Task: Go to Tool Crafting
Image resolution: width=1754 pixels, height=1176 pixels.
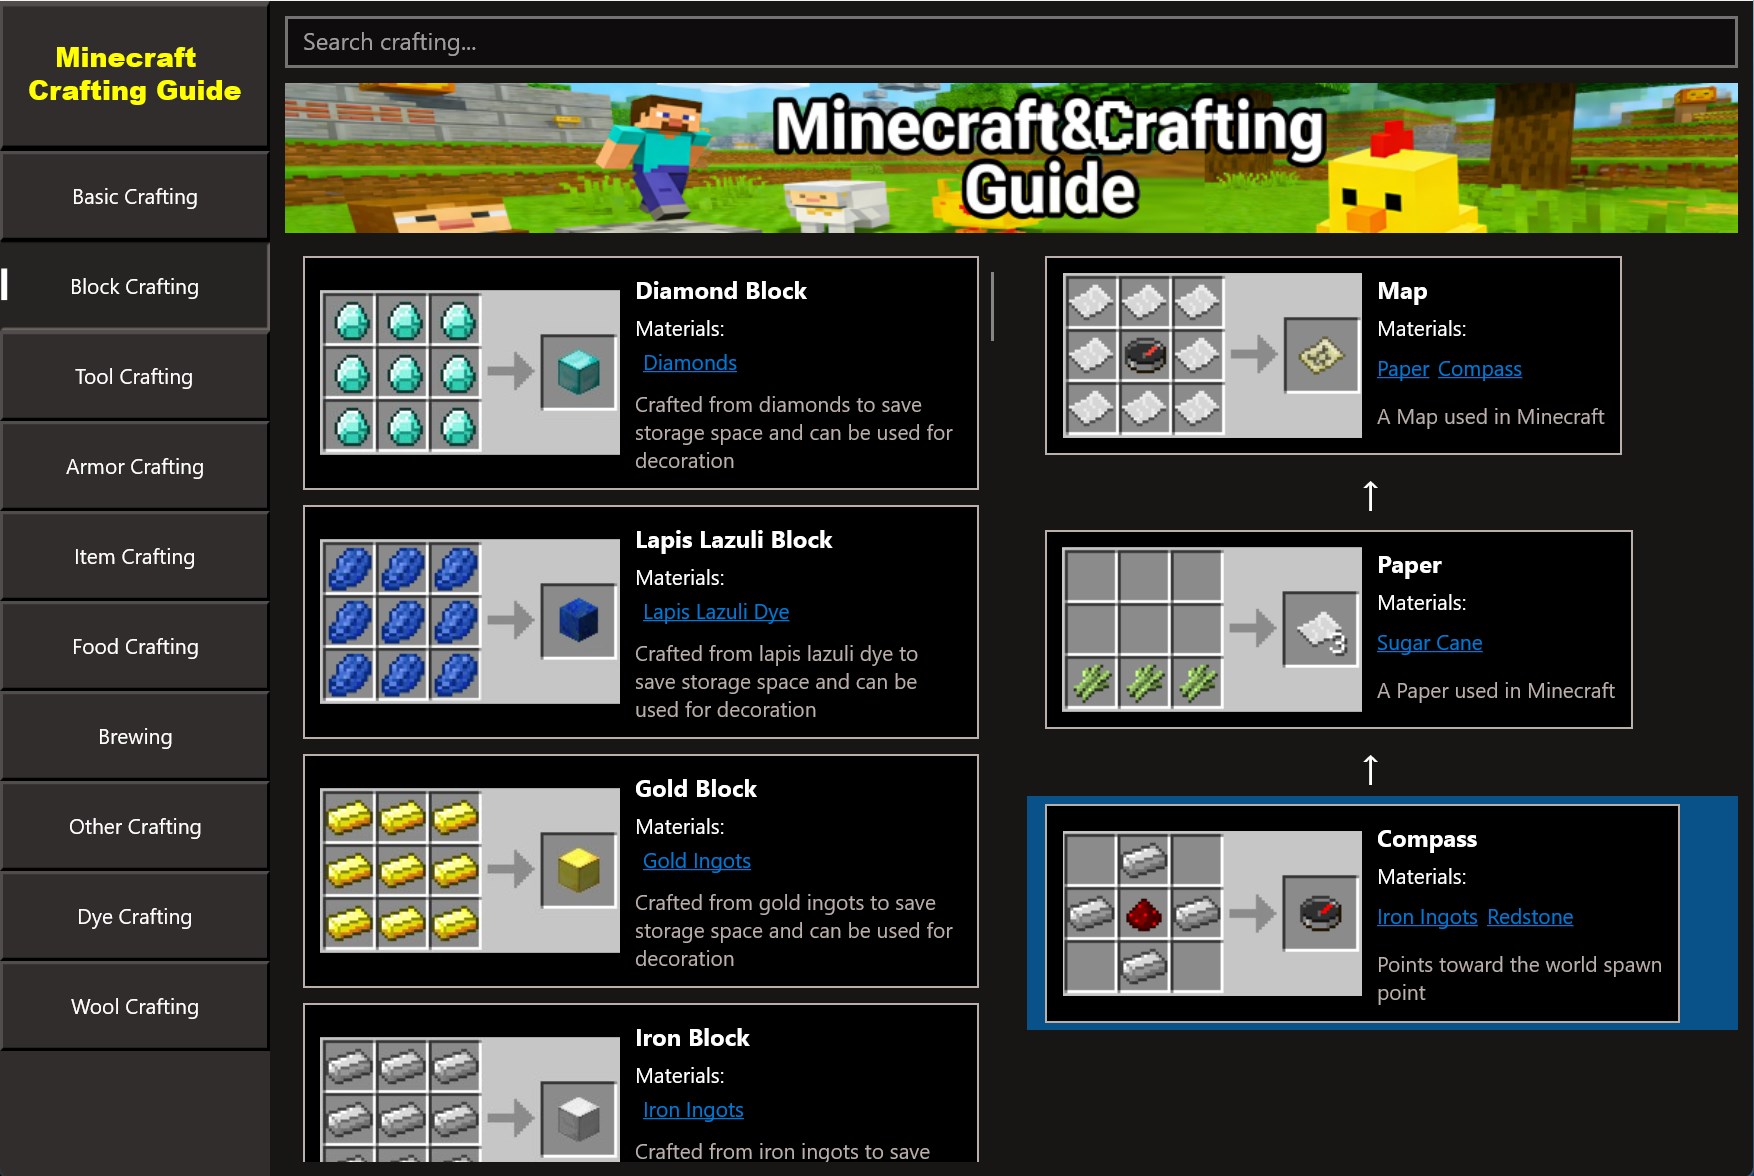Action: 135,376
